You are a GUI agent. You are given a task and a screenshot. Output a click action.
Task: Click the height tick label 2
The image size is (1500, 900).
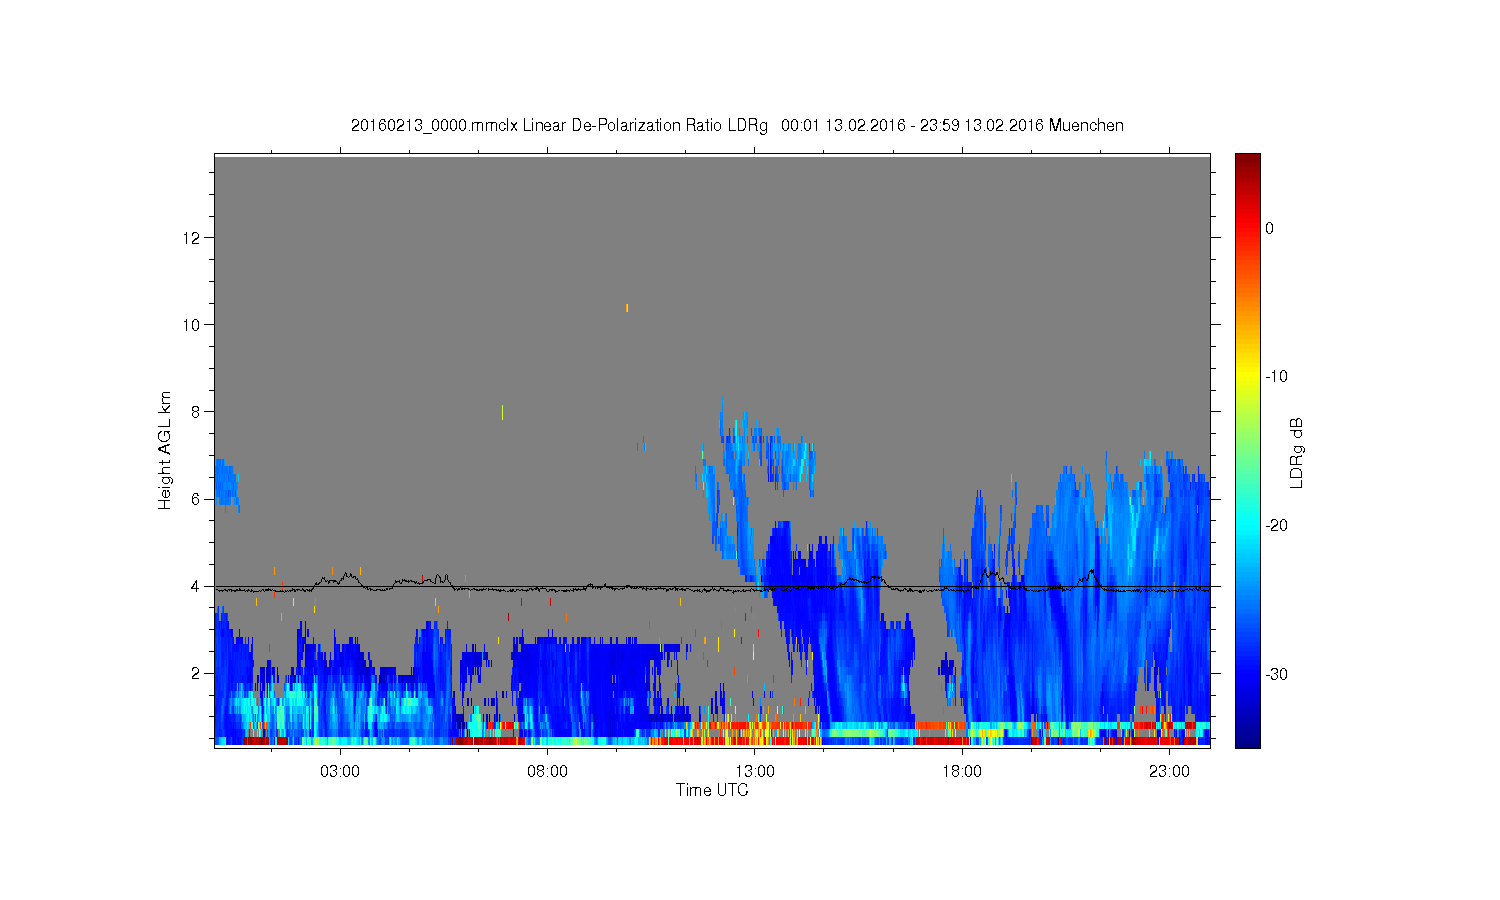[196, 673]
